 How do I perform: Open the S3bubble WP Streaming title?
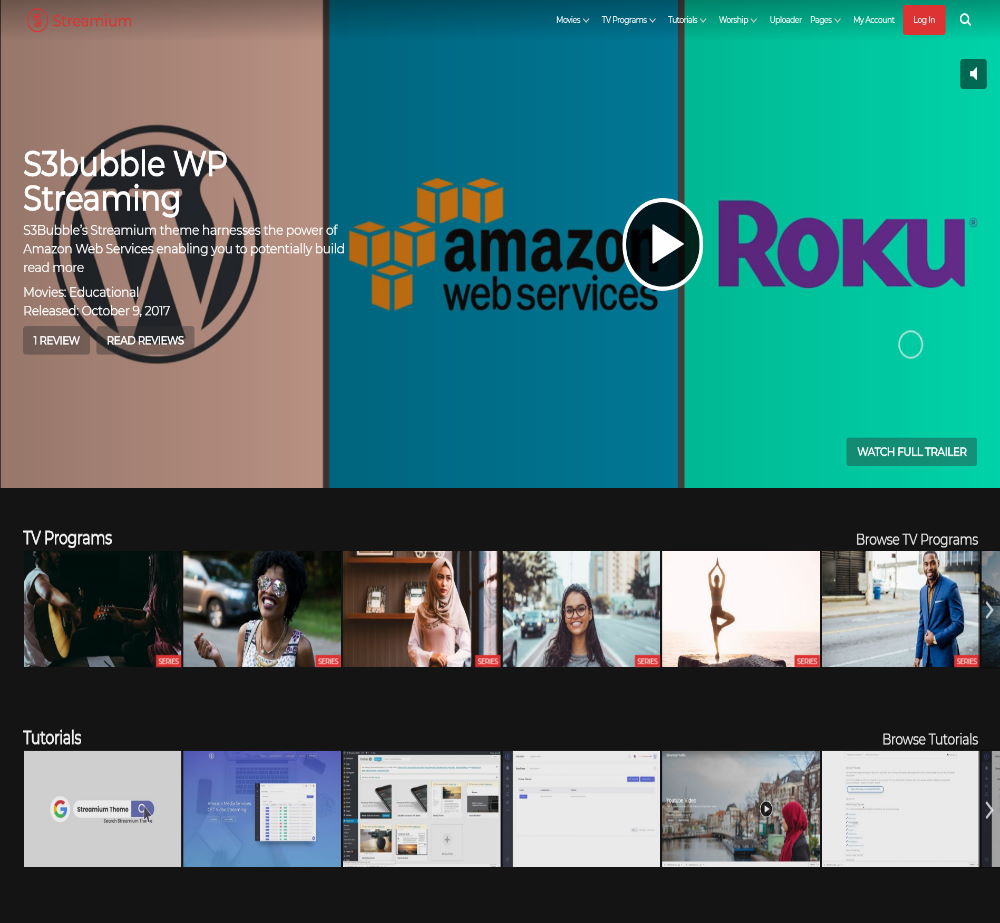[x=125, y=181]
